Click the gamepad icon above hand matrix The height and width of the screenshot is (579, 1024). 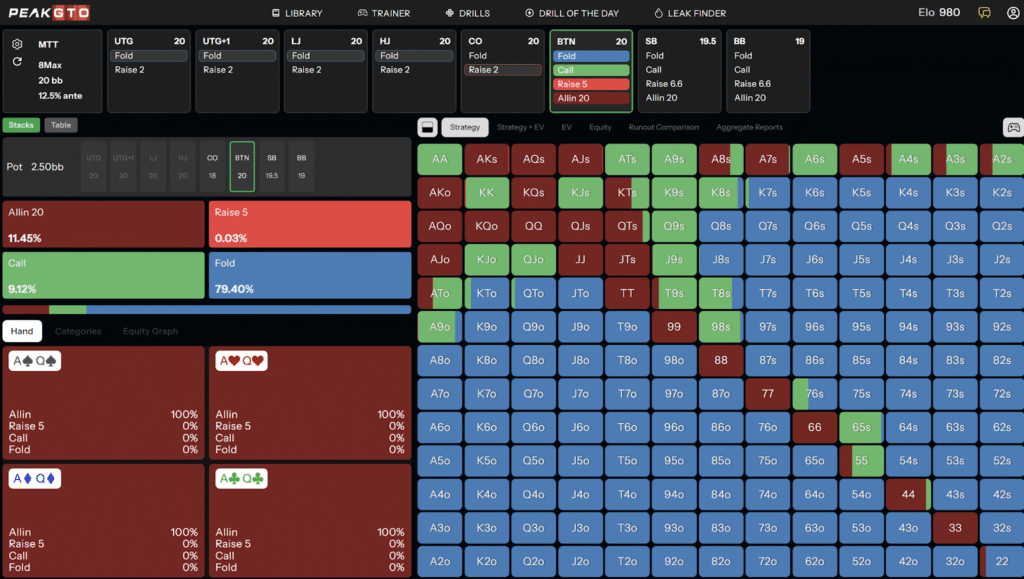pos(1012,127)
